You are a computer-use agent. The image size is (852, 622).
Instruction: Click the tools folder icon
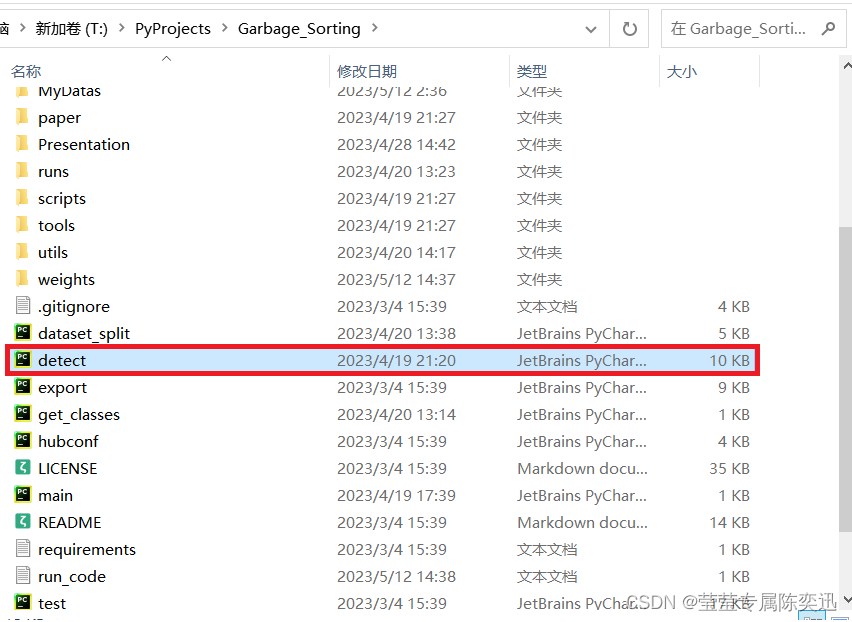coord(22,225)
